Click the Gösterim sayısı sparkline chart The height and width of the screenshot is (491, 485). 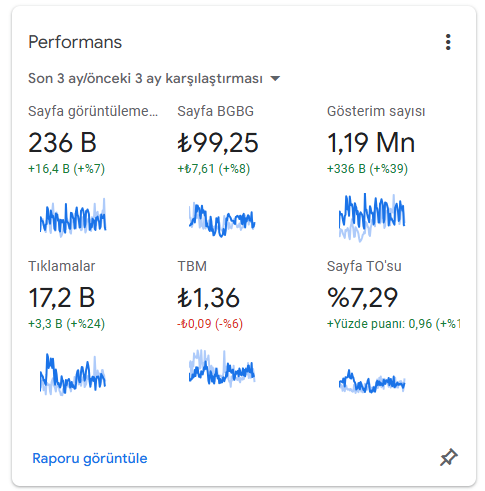coord(372,217)
